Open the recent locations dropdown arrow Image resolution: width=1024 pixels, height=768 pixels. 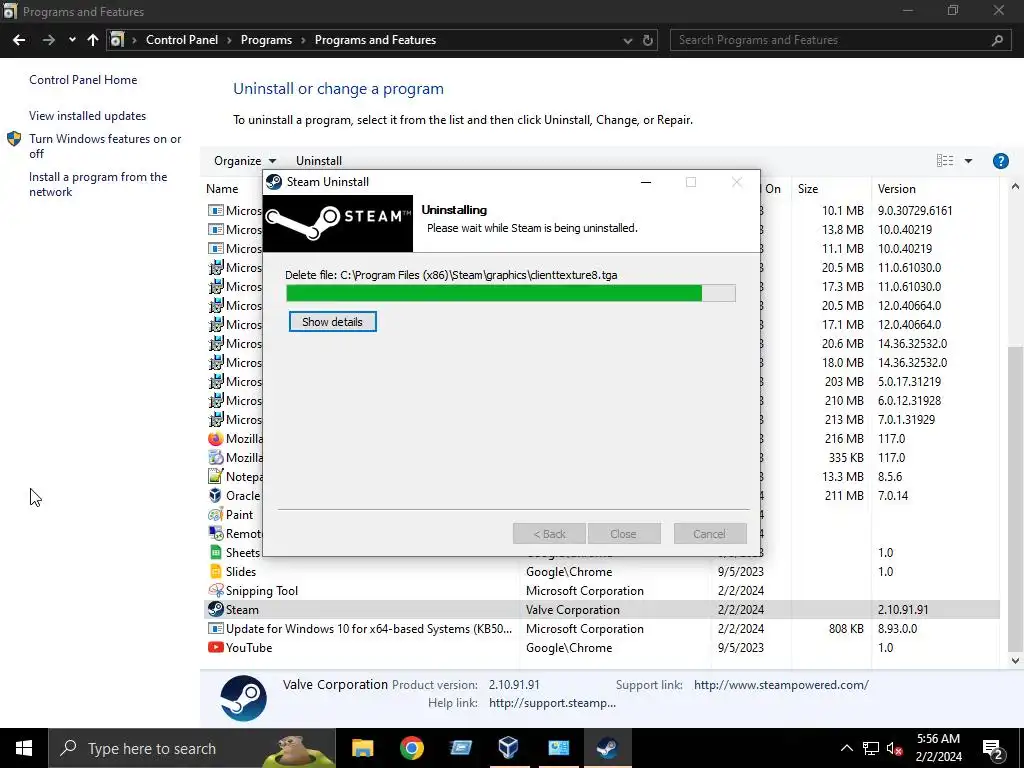(x=72, y=40)
